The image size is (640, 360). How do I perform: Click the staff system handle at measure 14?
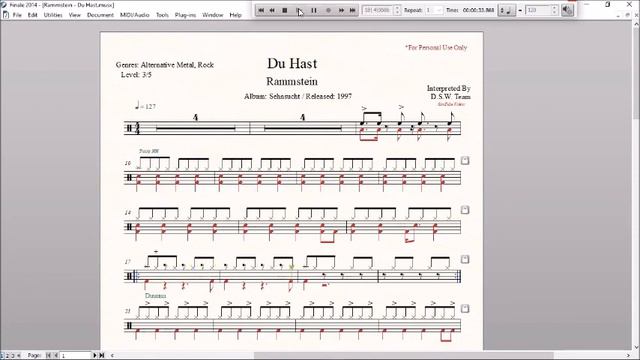click(465, 210)
